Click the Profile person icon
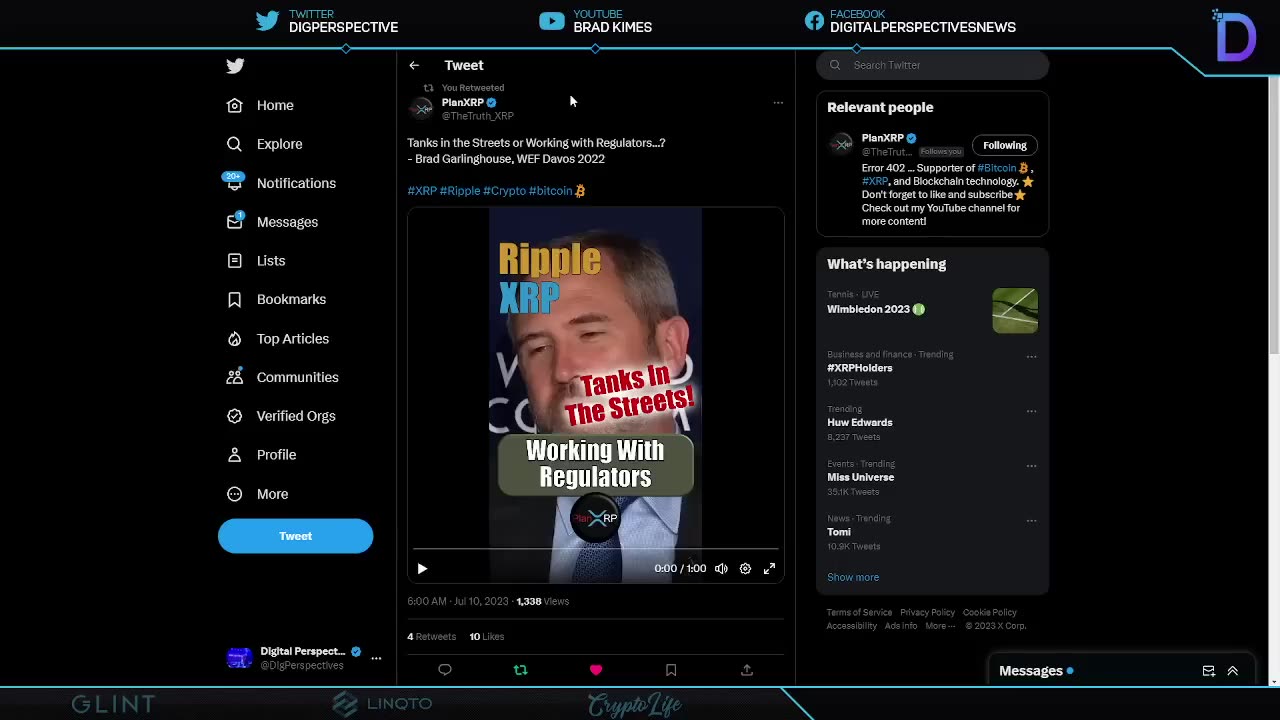 pyautogui.click(x=234, y=455)
